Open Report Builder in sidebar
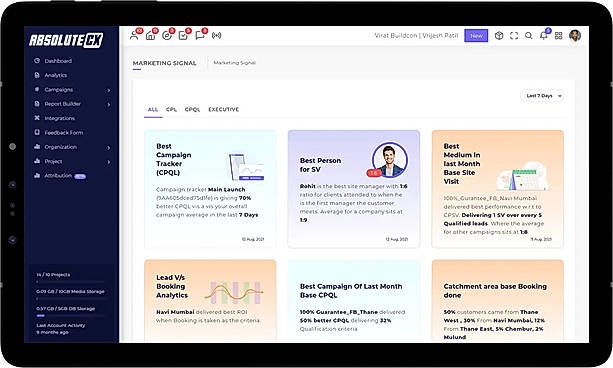 pyautogui.click(x=63, y=104)
